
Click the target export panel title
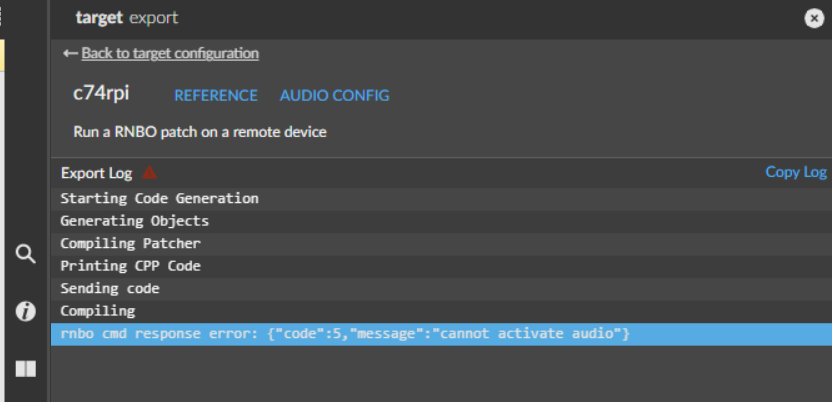(x=127, y=18)
